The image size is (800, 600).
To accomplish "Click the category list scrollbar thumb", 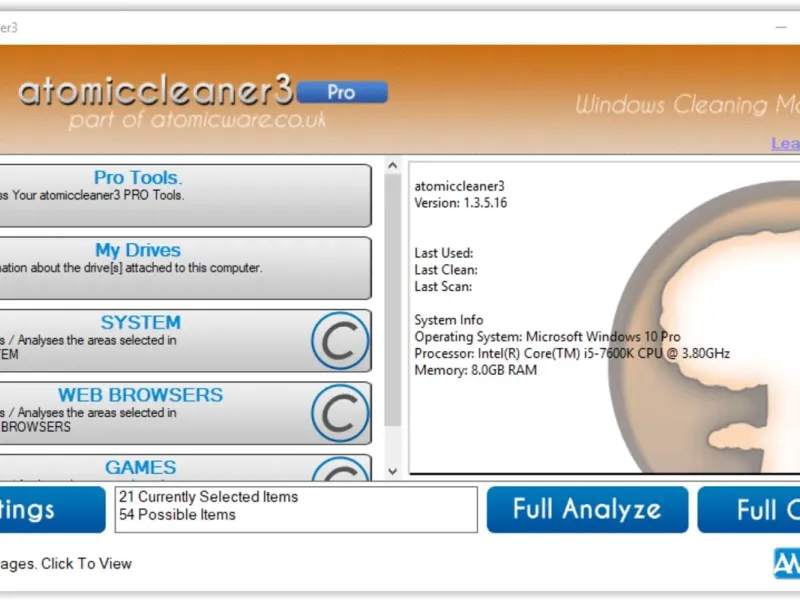I will pos(392,300).
